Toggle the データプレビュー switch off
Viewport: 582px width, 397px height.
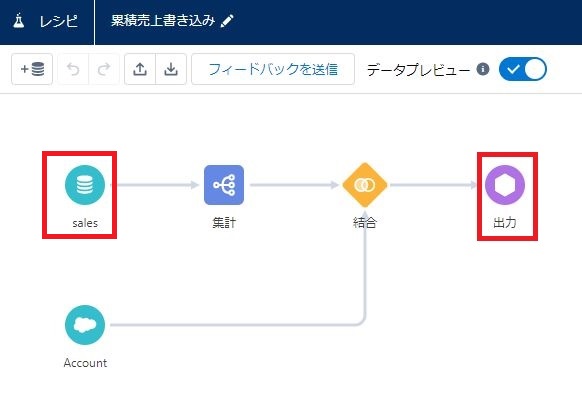tap(523, 69)
